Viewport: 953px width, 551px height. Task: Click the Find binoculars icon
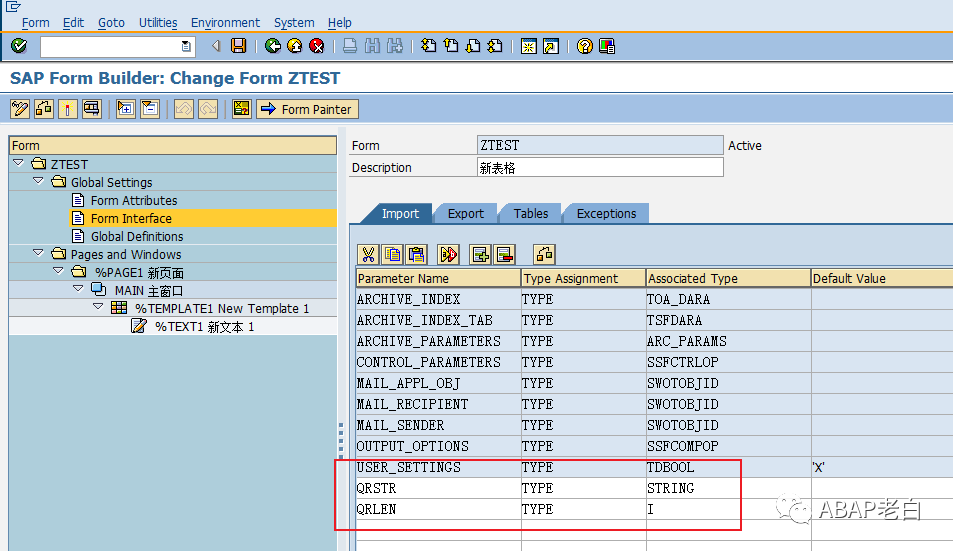(373, 46)
